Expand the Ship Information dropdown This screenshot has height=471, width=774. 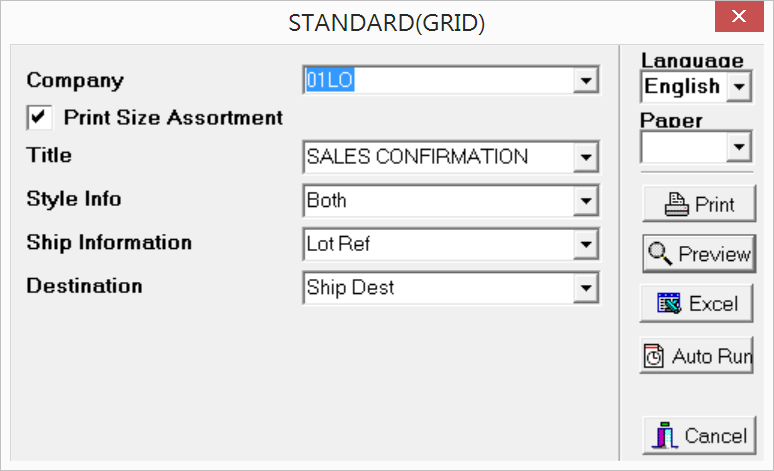click(586, 244)
